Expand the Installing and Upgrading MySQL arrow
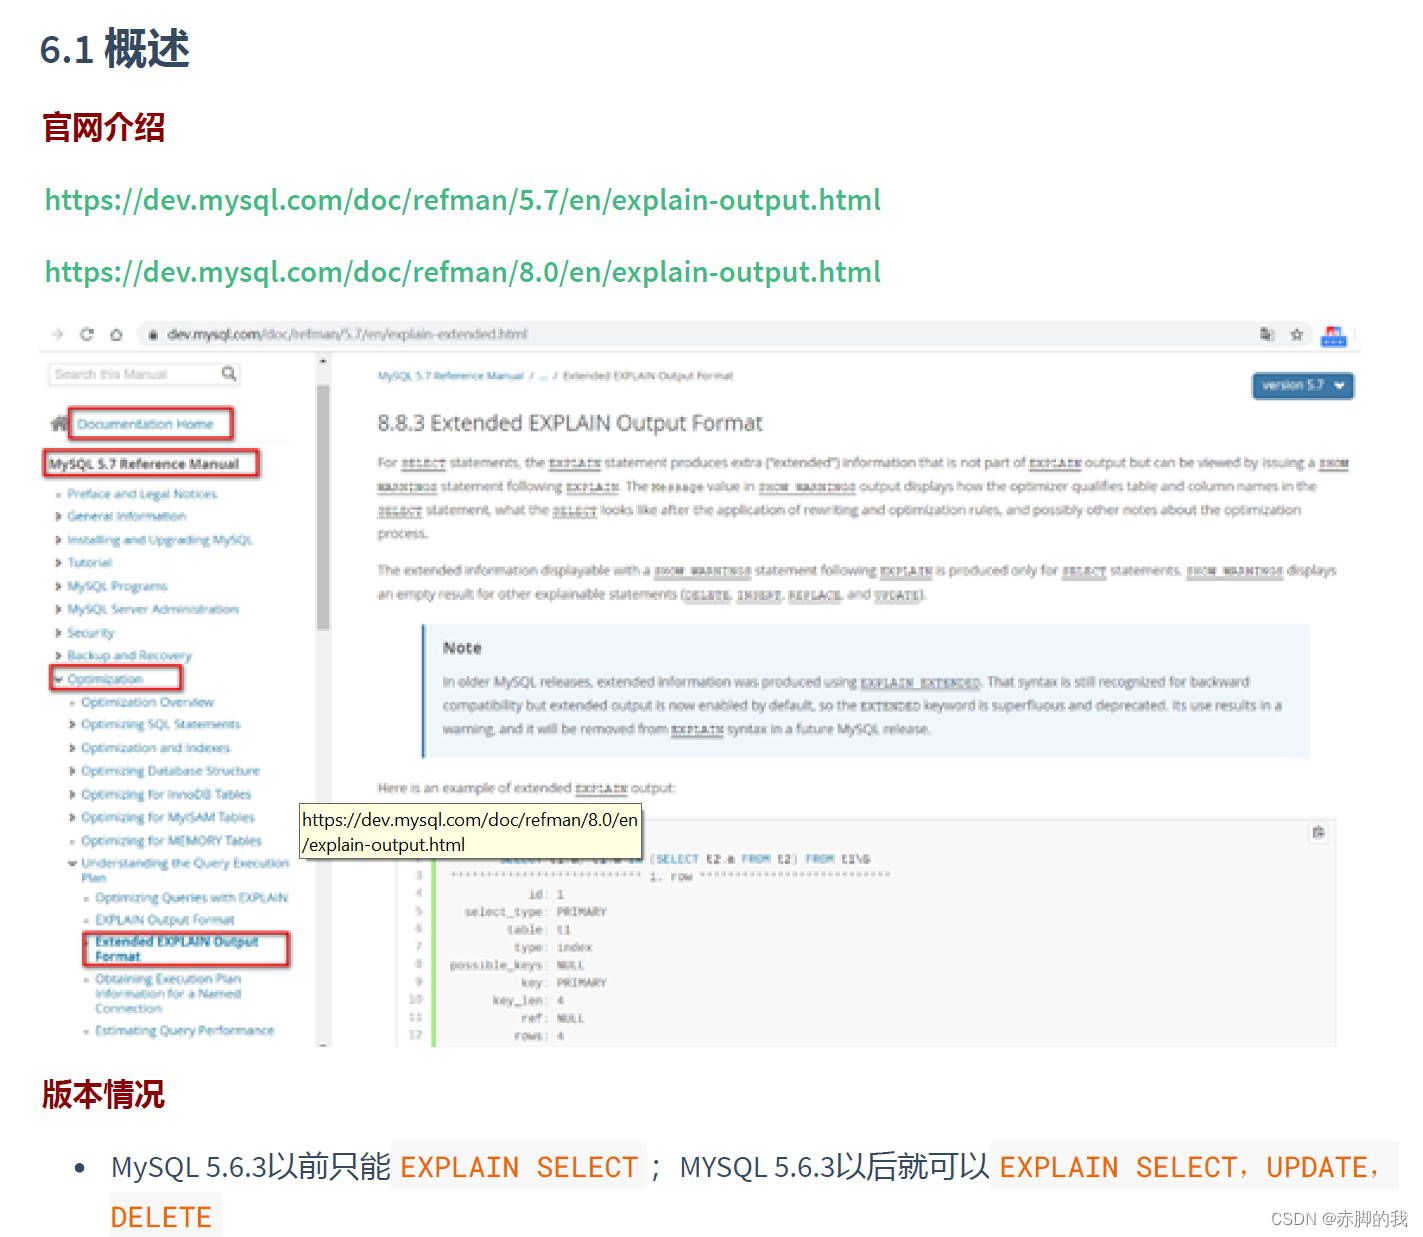The width and height of the screenshot is (1423, 1237). (58, 540)
